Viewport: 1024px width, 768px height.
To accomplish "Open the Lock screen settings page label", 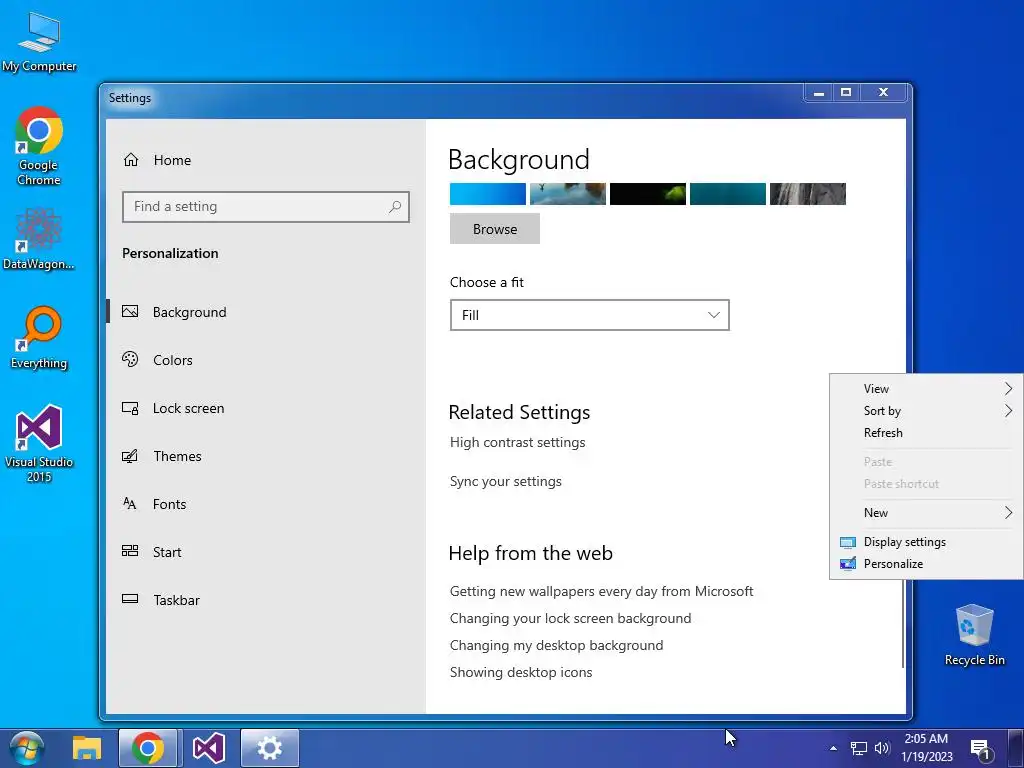I will pyautogui.click(x=189, y=408).
